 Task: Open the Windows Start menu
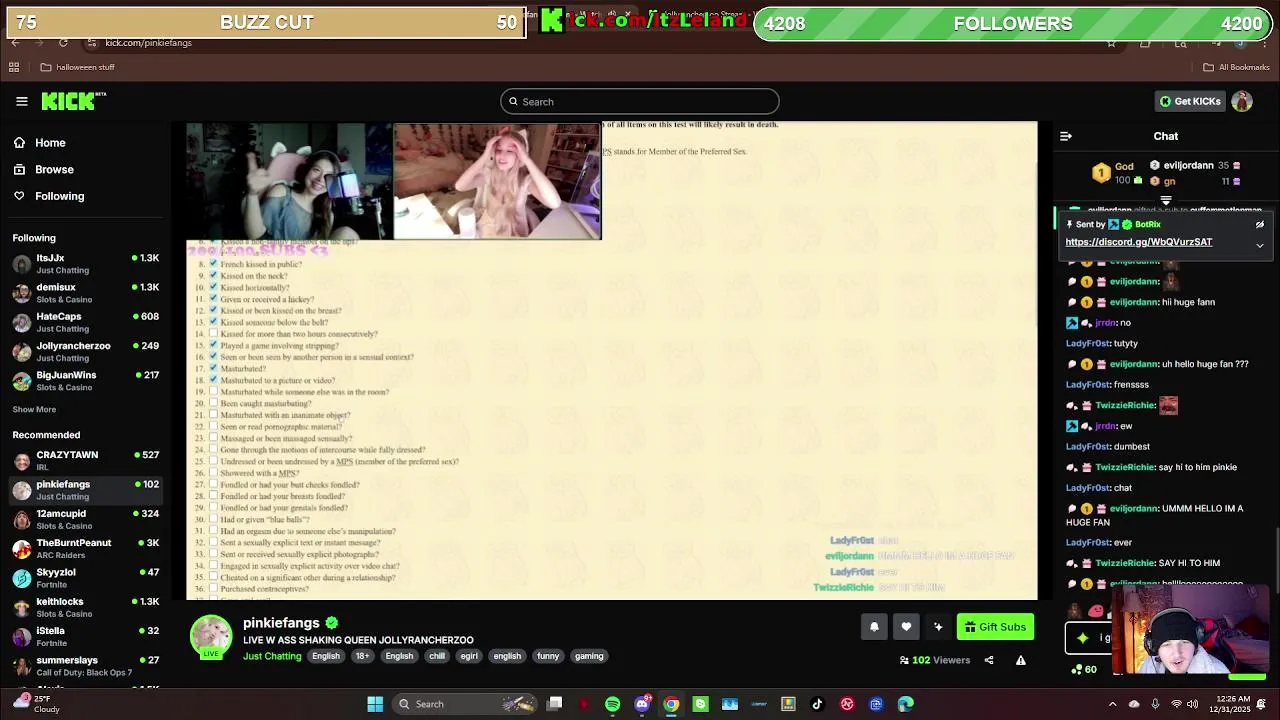(375, 704)
